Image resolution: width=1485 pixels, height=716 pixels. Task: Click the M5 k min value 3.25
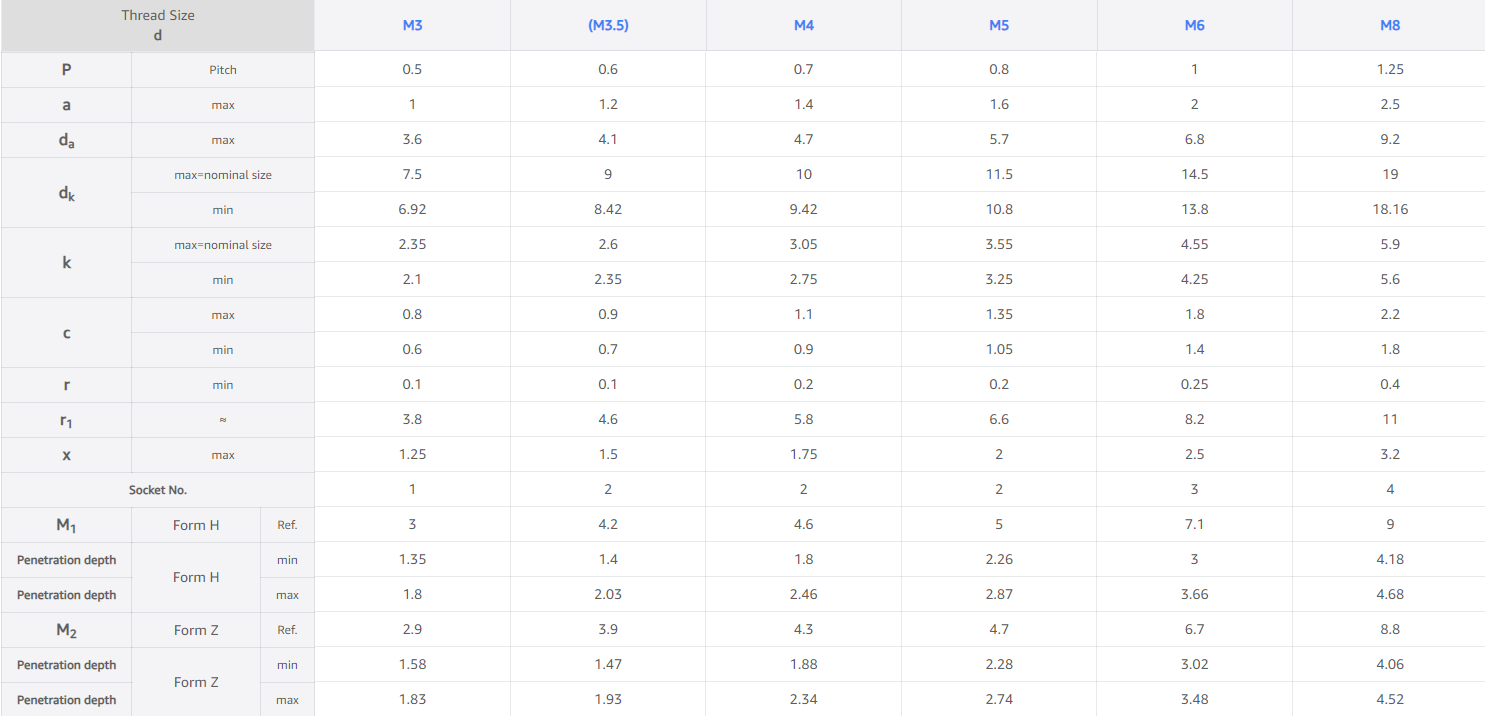999,279
